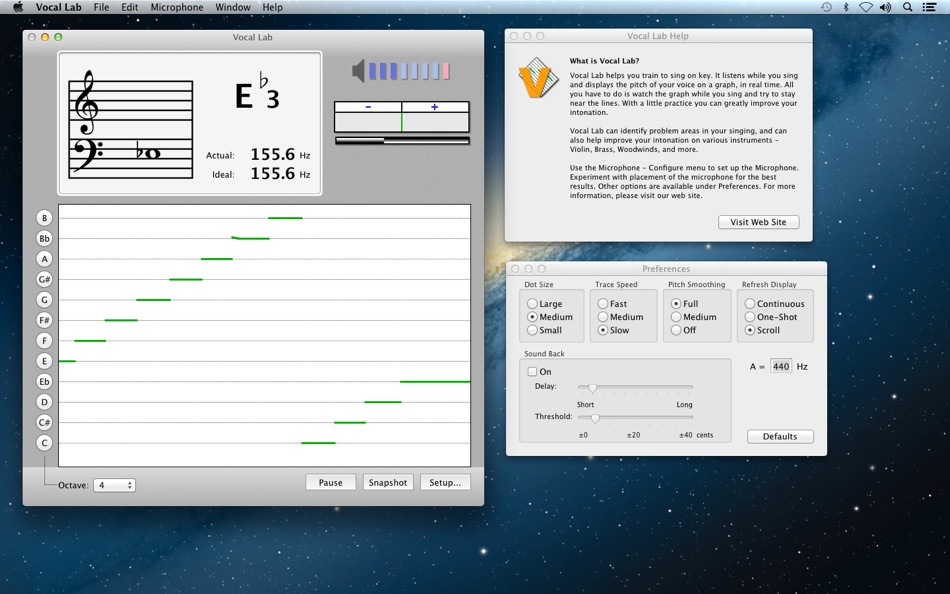This screenshot has width=950, height=594.
Task: Click the Bluetooth menu bar icon
Action: point(846,7)
